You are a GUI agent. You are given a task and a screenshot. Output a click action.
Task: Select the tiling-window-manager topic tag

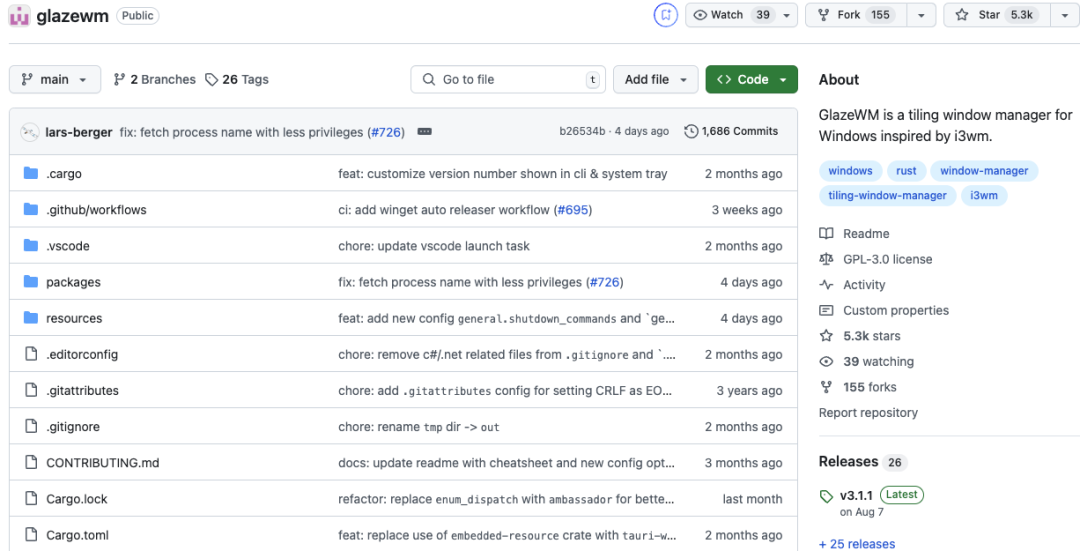887,196
